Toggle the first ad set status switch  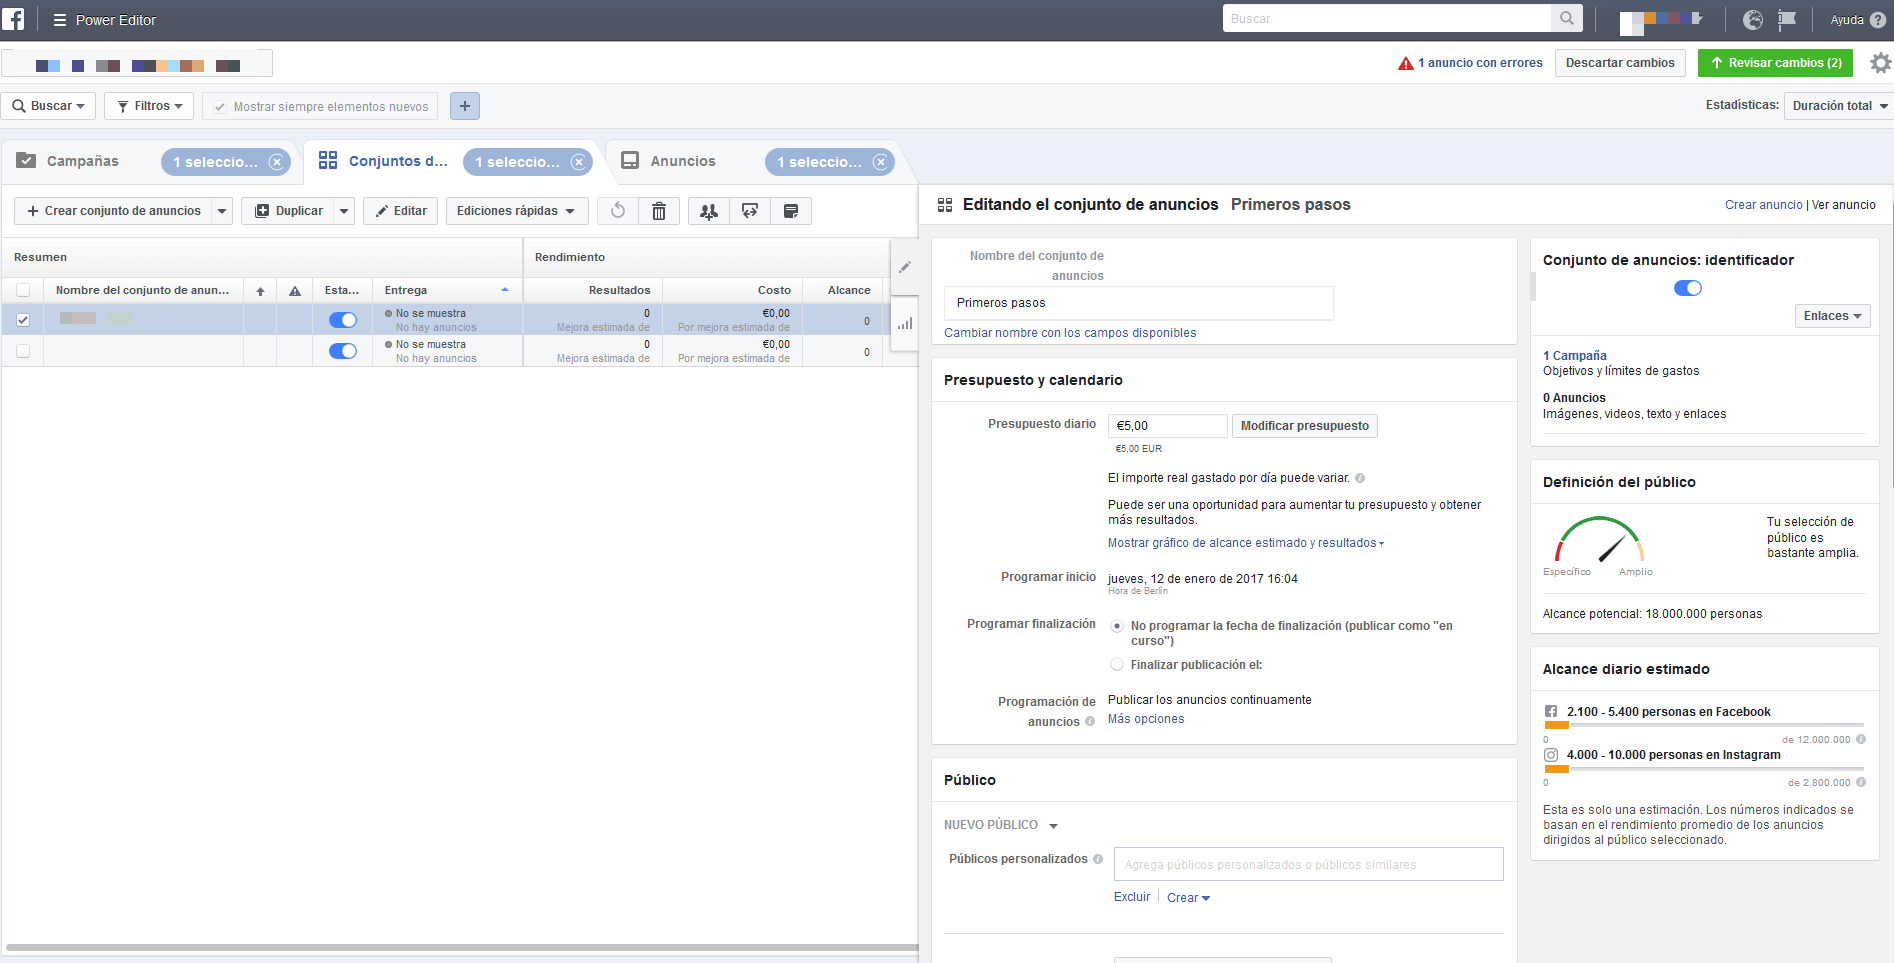click(x=343, y=320)
